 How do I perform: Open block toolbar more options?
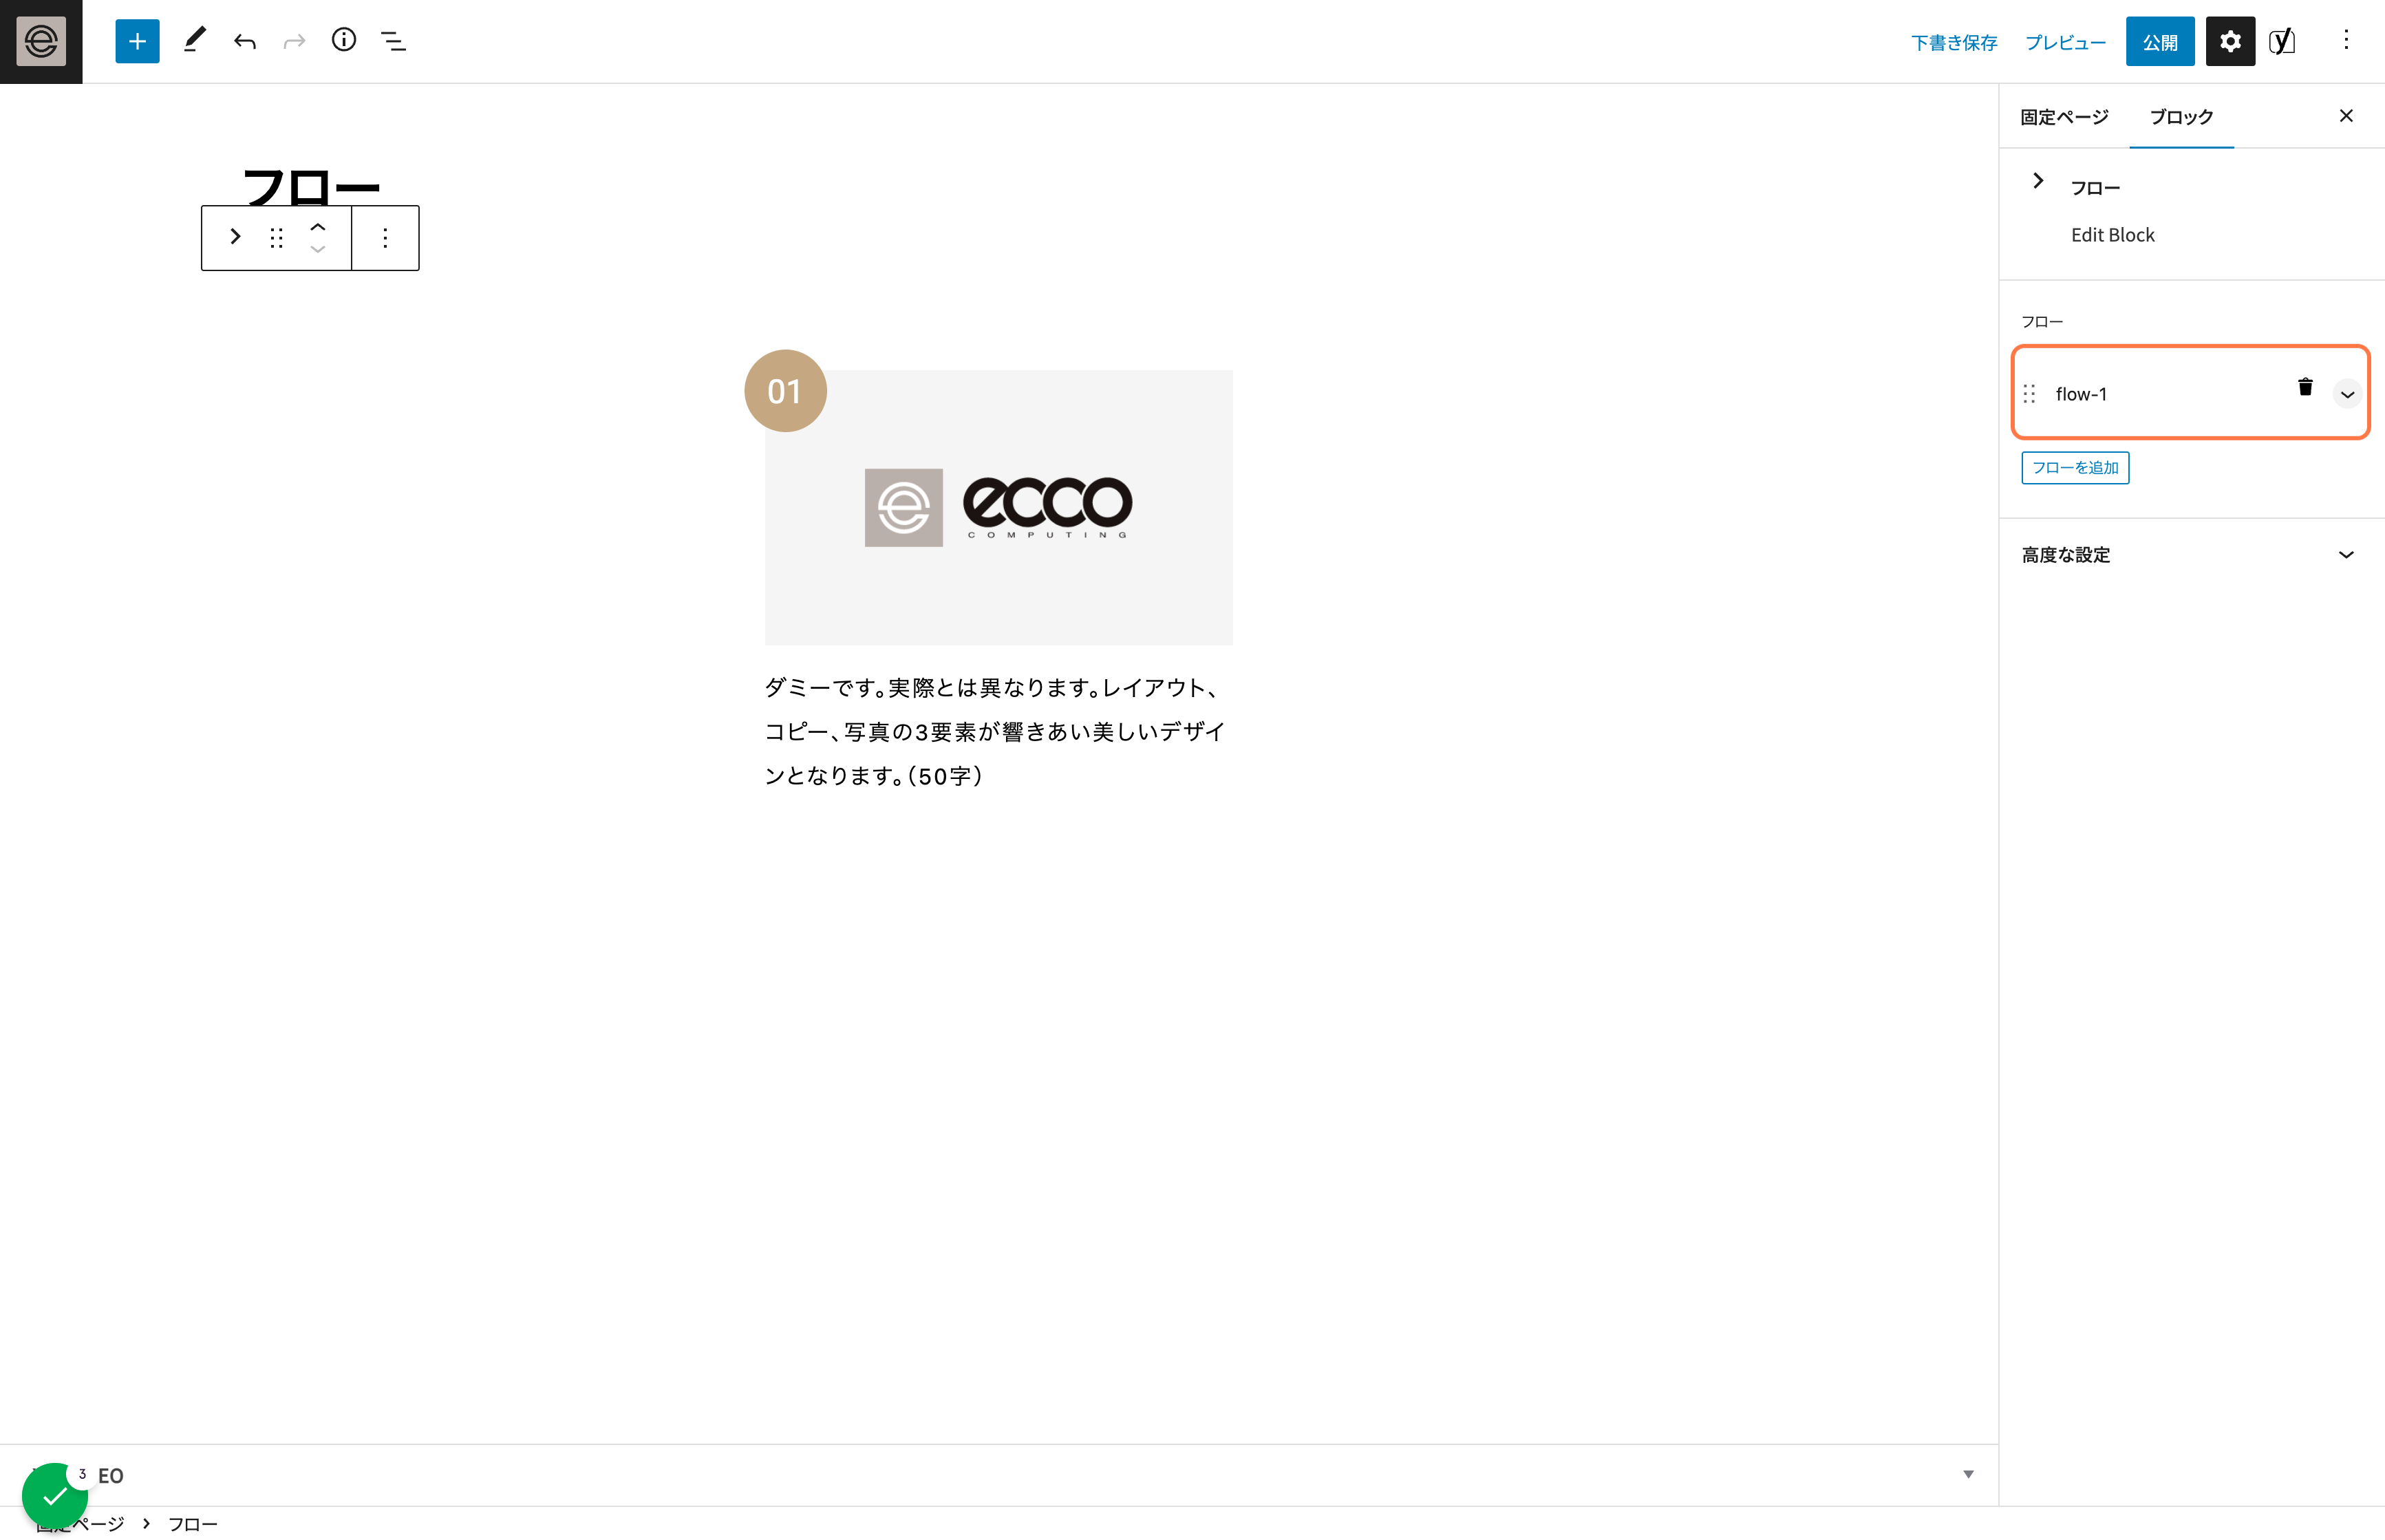click(x=385, y=238)
